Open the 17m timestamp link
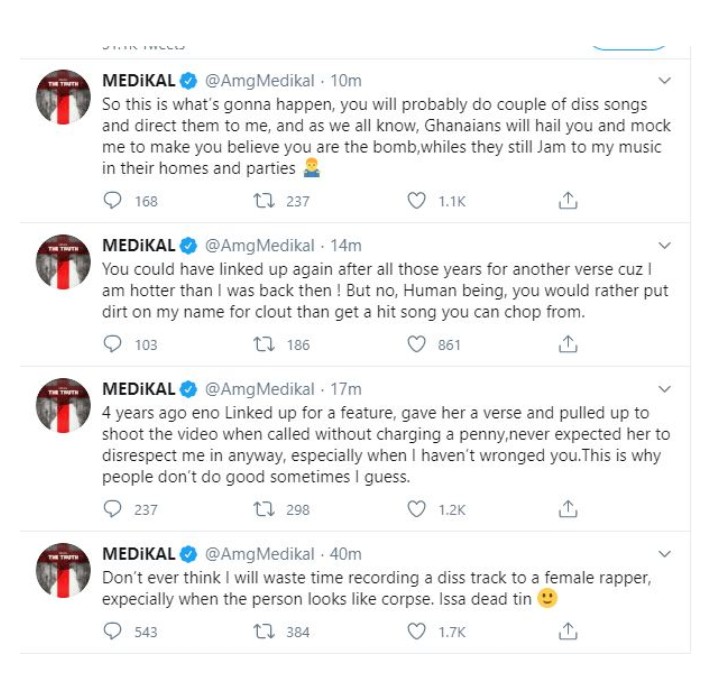The height and width of the screenshot is (693, 720). tap(345, 389)
